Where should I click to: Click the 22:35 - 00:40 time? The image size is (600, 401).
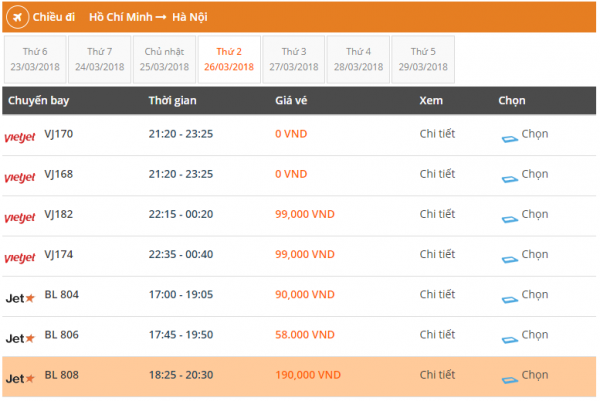[x=181, y=254]
